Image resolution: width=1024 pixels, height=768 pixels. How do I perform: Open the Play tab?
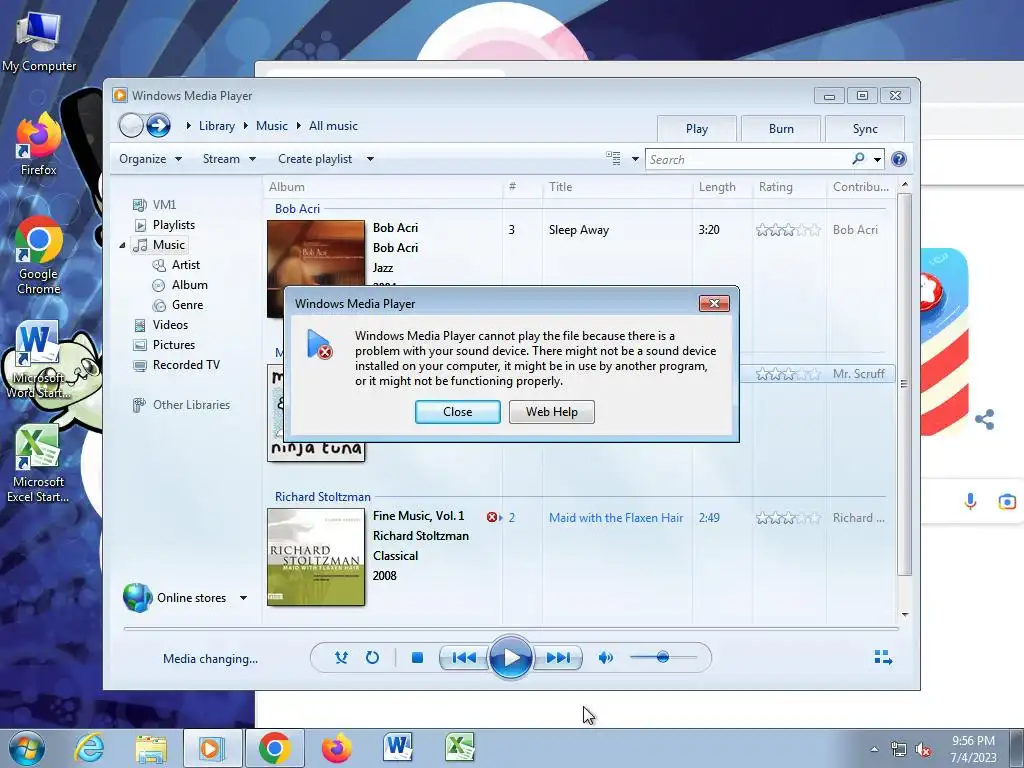coord(697,129)
